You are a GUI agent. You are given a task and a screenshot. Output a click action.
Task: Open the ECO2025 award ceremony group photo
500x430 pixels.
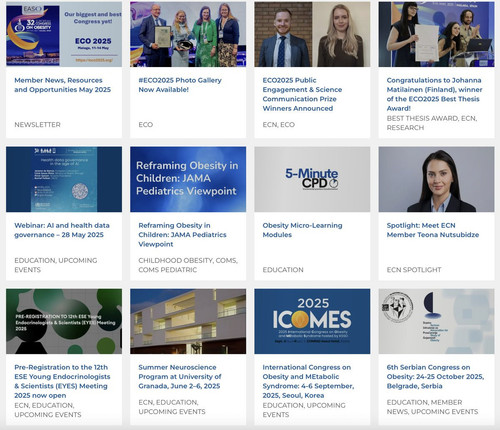188,34
